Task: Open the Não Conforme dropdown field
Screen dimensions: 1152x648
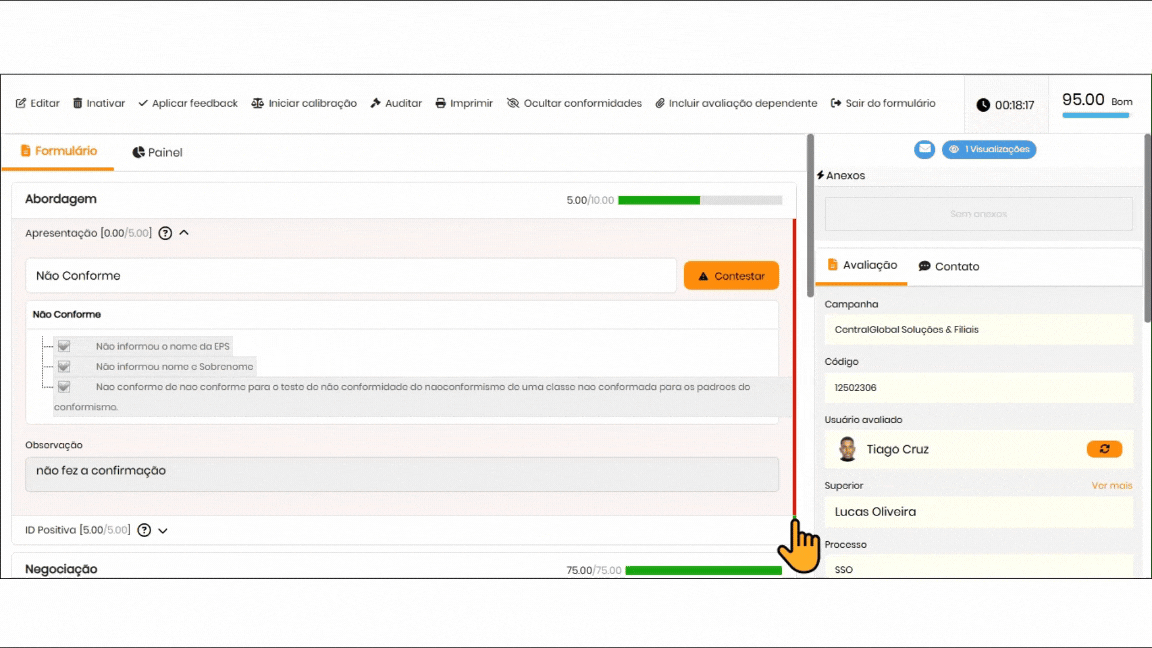Action: 350,276
